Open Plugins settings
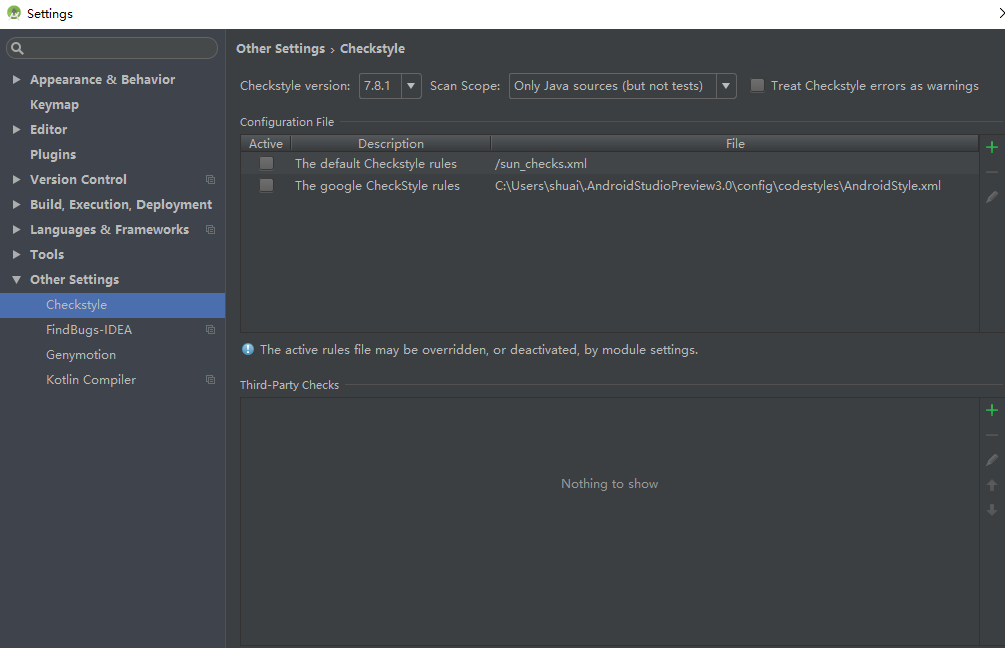1005x648 pixels. coord(53,154)
